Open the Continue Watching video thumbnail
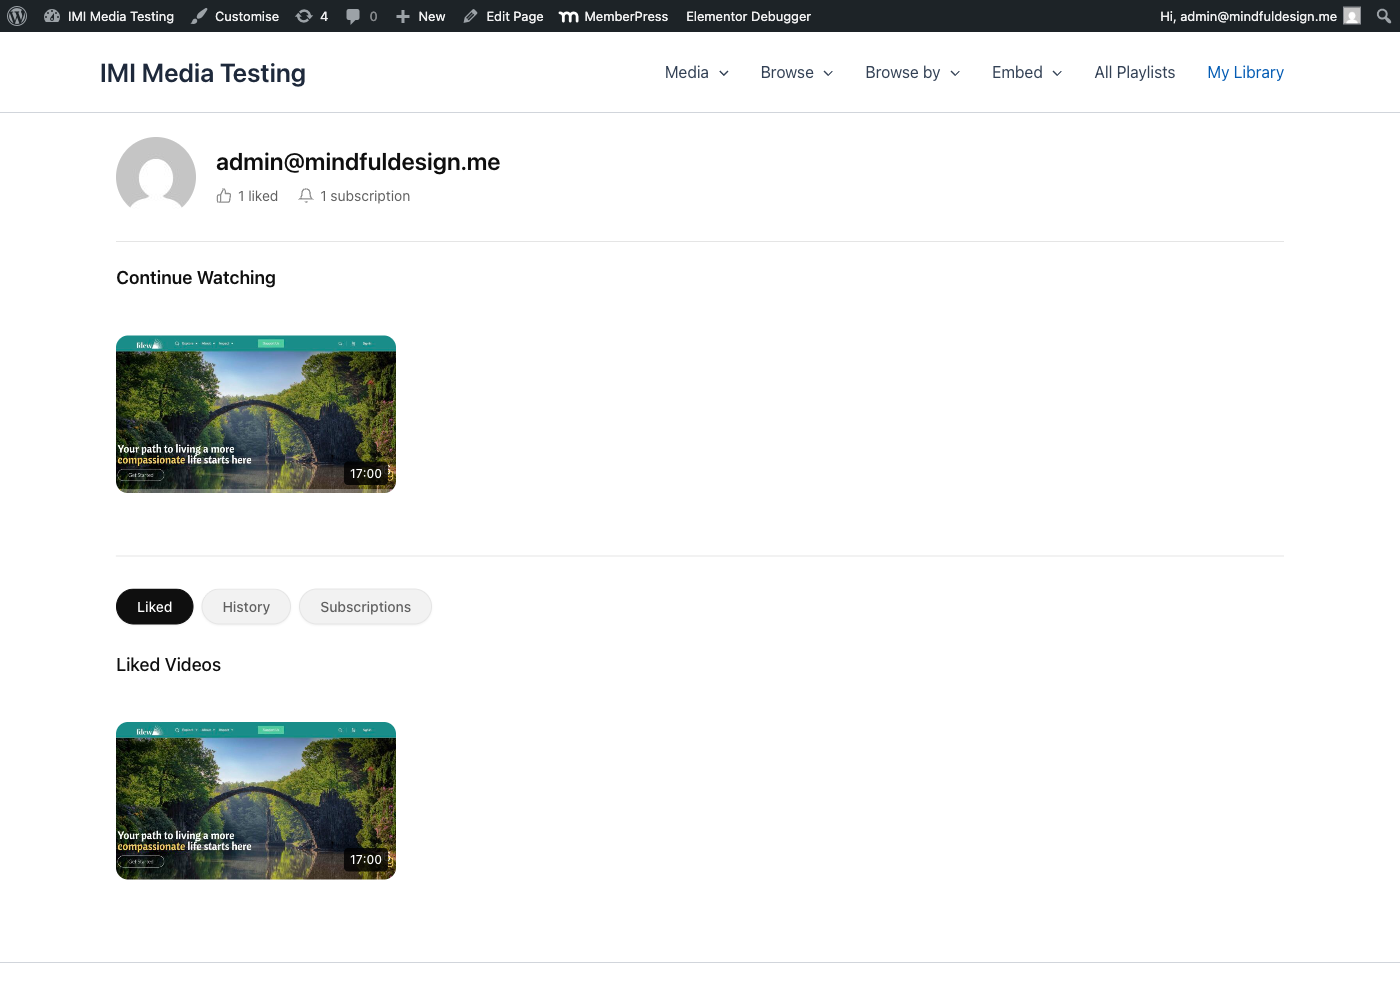The image size is (1400, 1000). tap(256, 414)
